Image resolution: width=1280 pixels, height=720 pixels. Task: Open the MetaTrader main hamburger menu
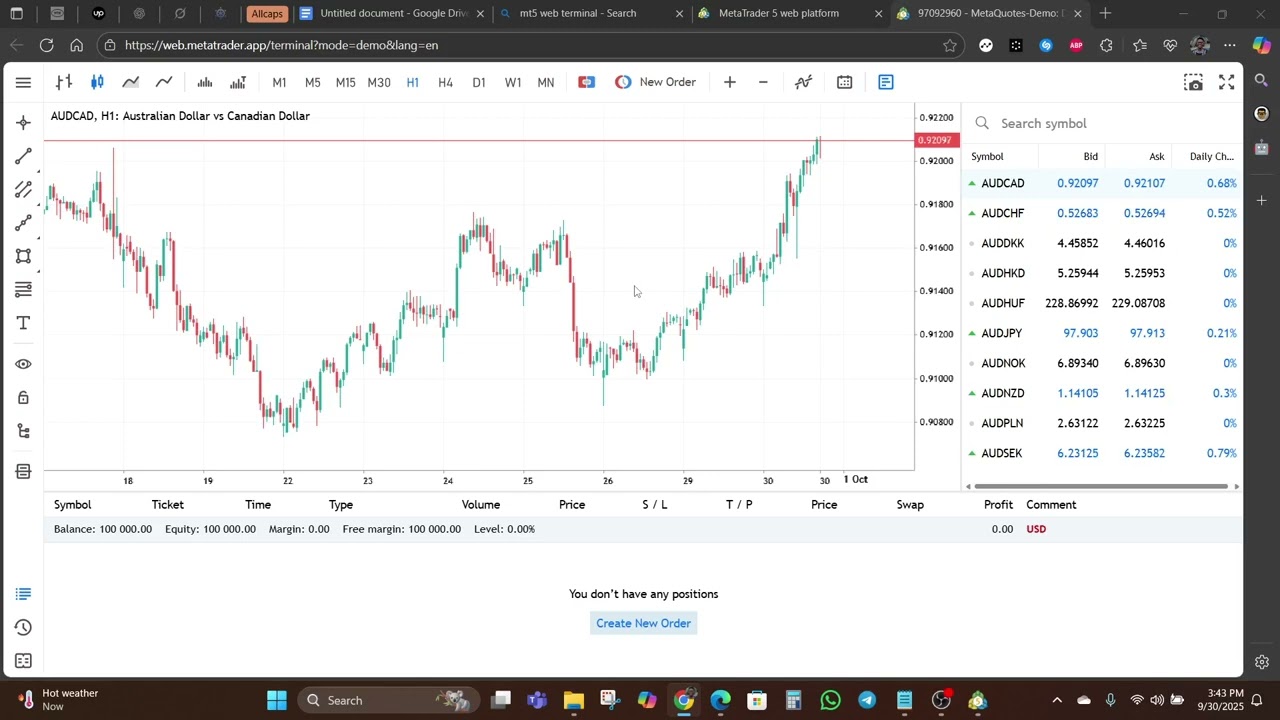click(23, 82)
